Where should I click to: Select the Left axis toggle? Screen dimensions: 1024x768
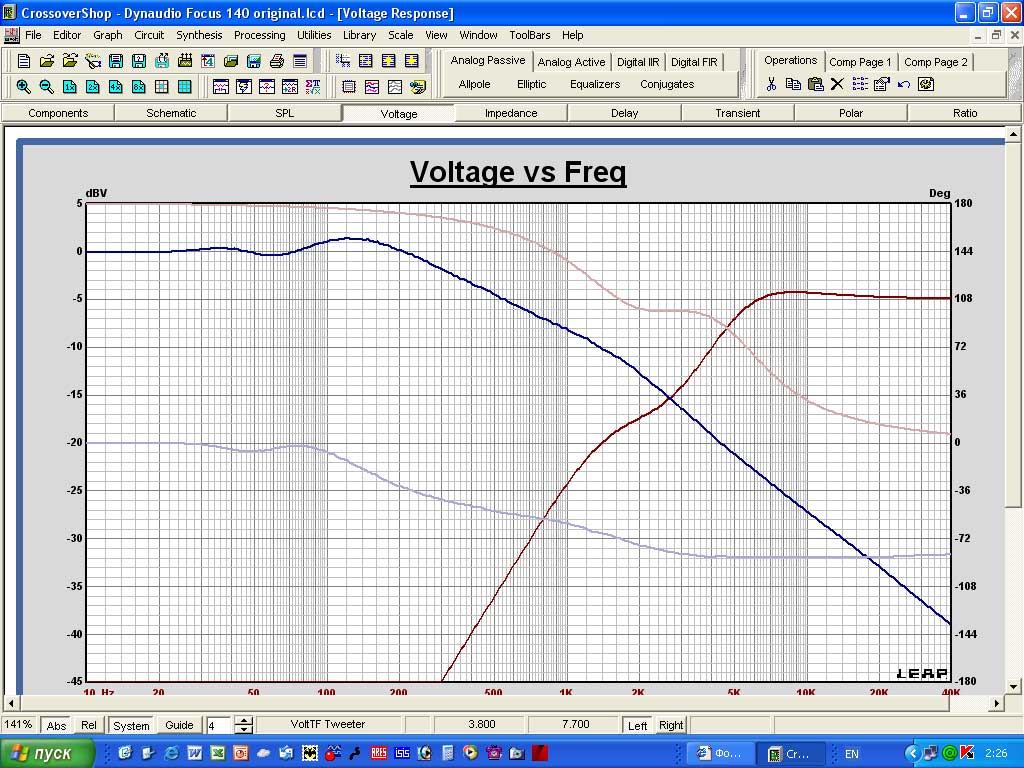(x=637, y=726)
